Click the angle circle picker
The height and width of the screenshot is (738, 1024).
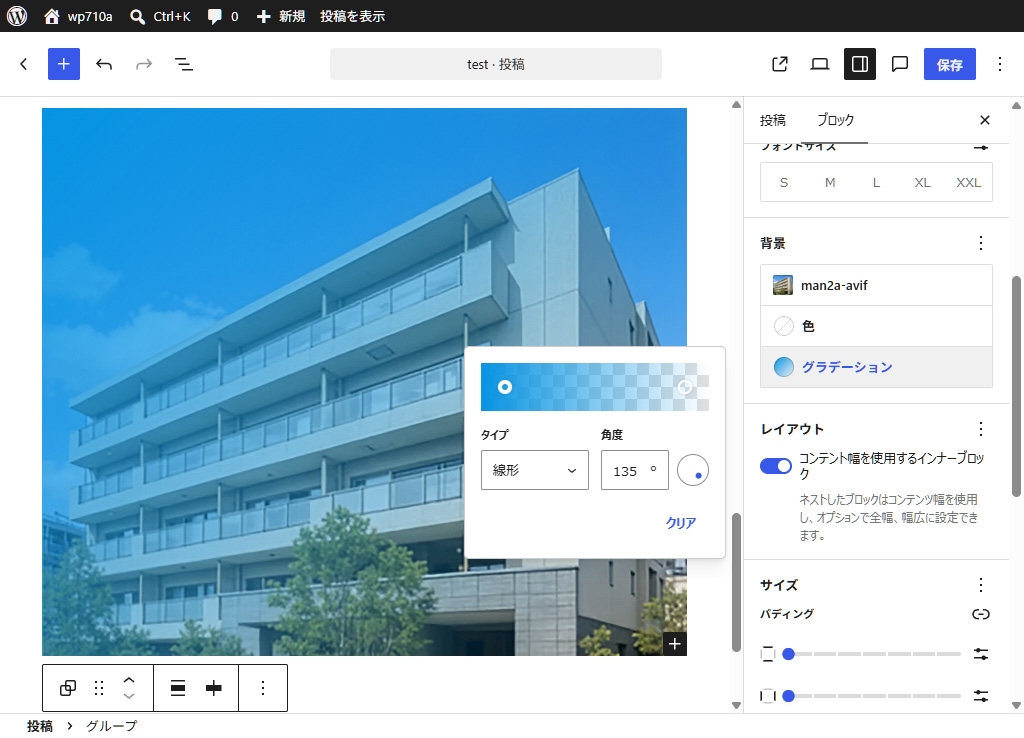[x=693, y=470]
